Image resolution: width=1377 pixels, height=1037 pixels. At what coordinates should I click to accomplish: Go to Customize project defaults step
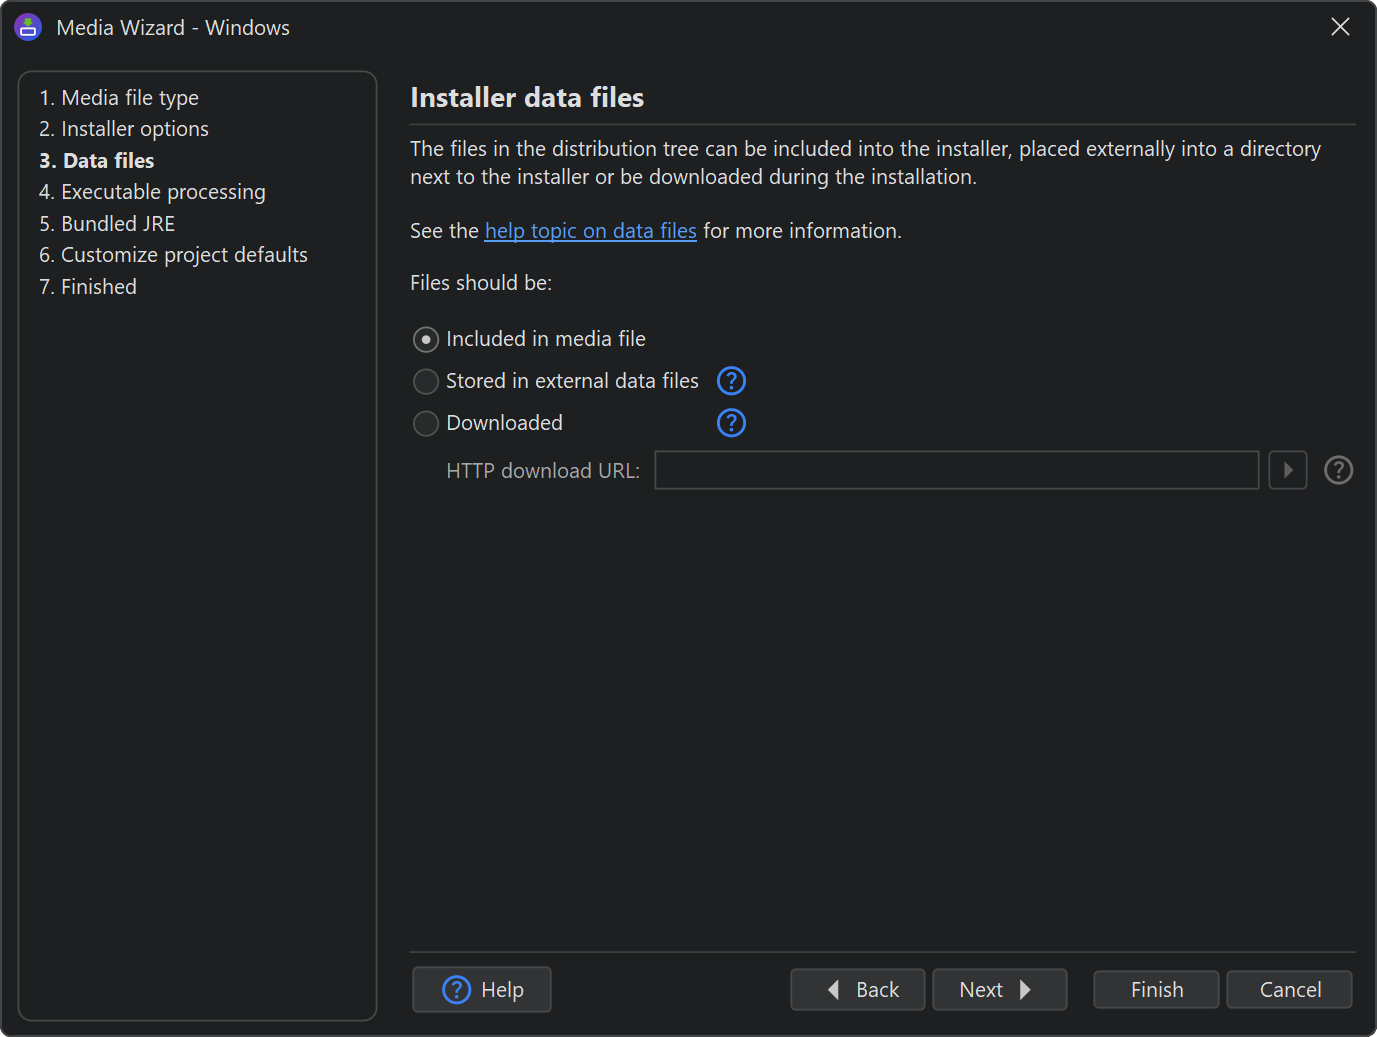point(173,255)
